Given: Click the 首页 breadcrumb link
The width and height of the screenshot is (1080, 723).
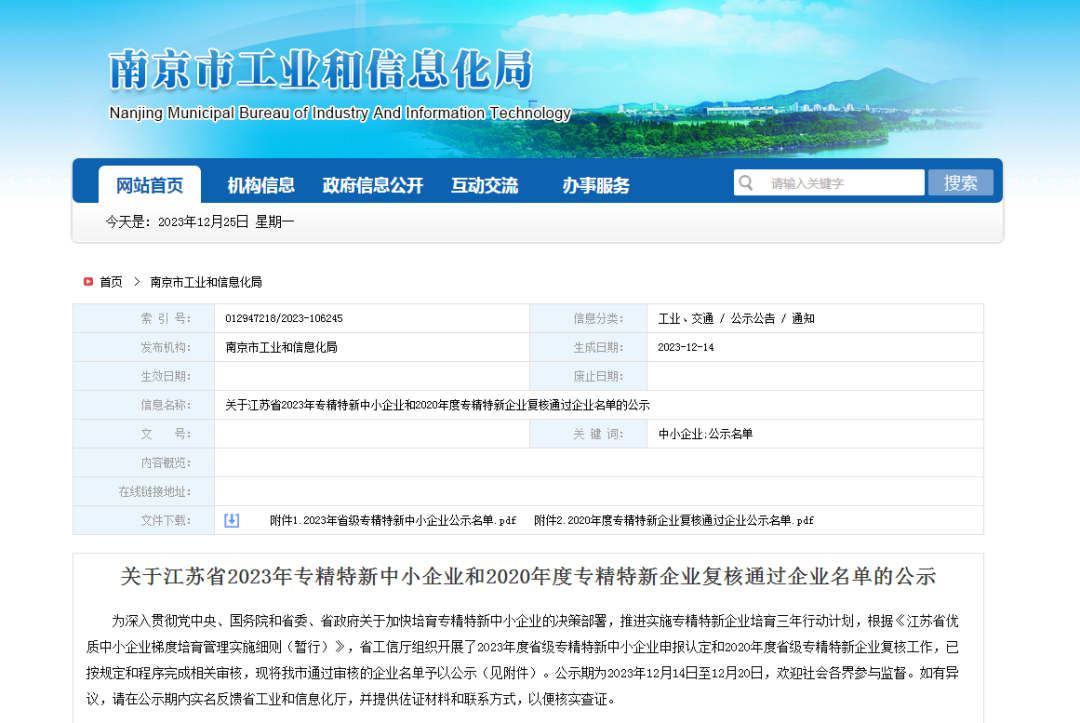Looking at the screenshot, I should coord(111,282).
